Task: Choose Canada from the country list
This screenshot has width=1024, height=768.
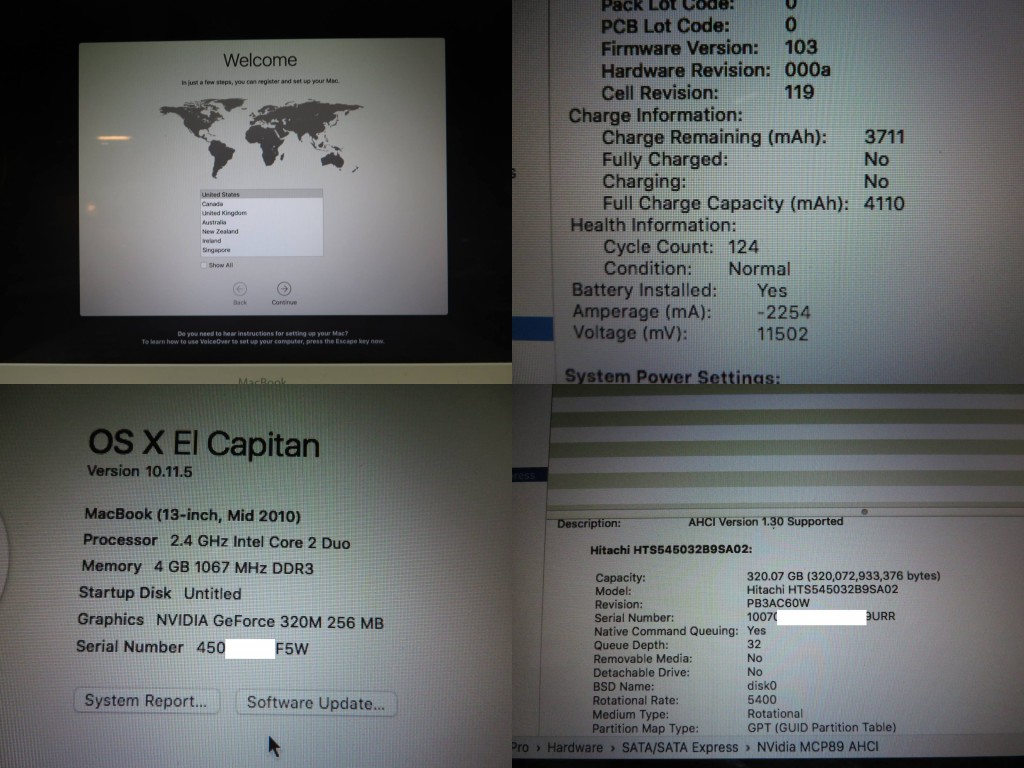Action: (x=213, y=204)
